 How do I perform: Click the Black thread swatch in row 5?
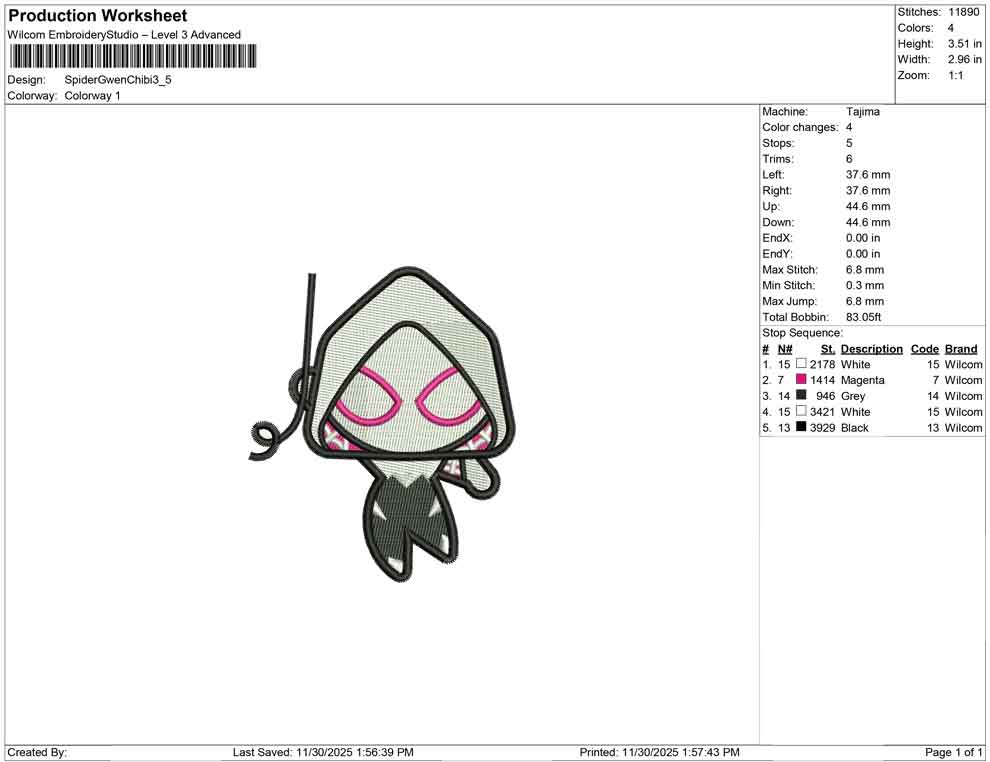(x=801, y=428)
